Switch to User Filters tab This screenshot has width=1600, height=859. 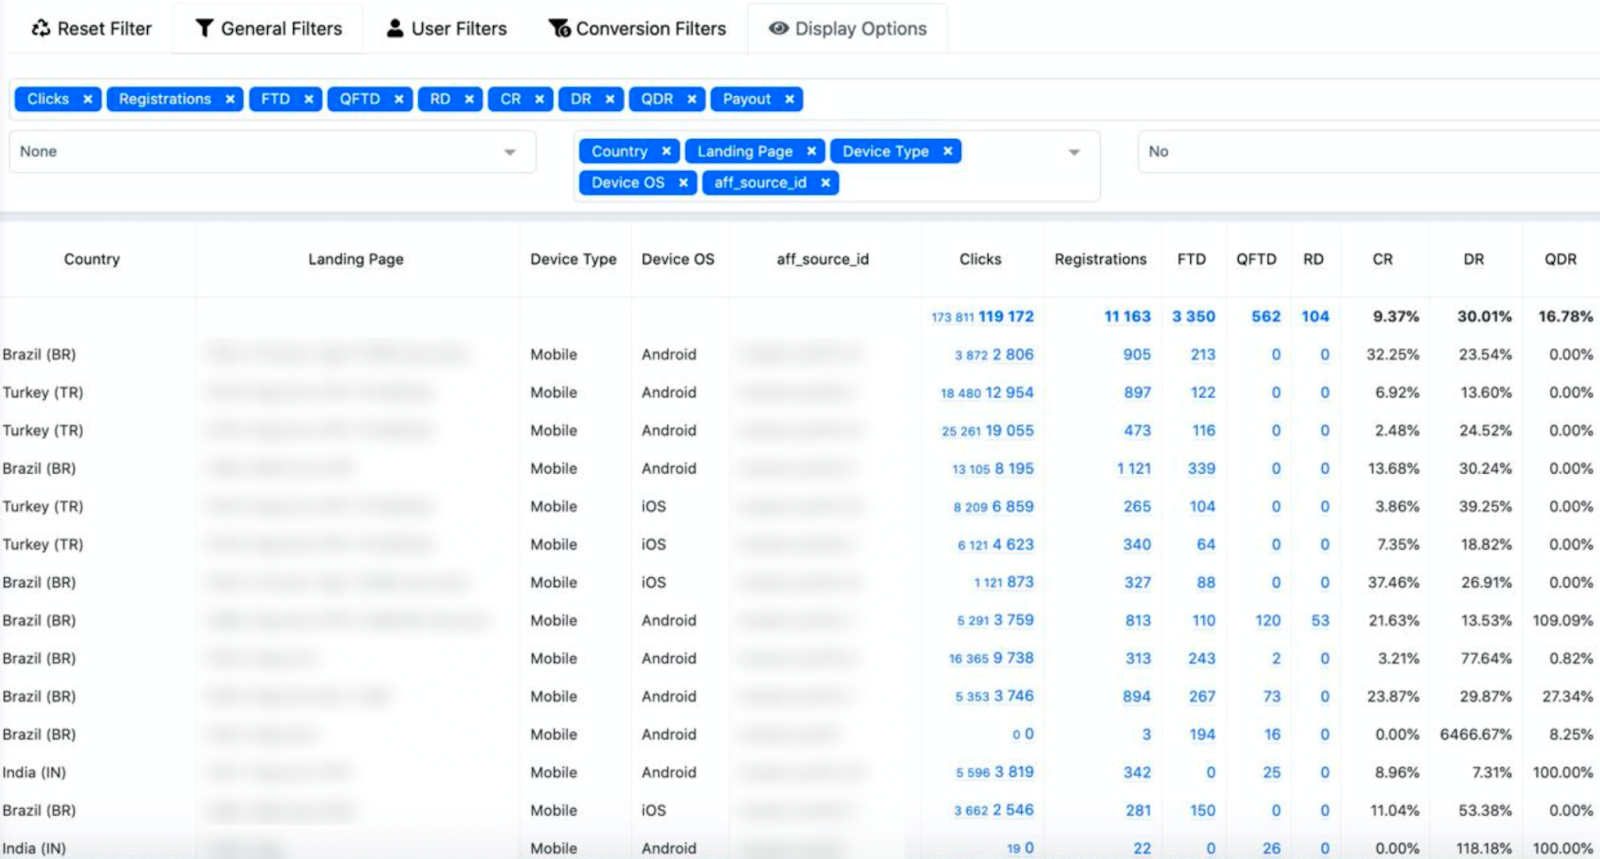447,29
